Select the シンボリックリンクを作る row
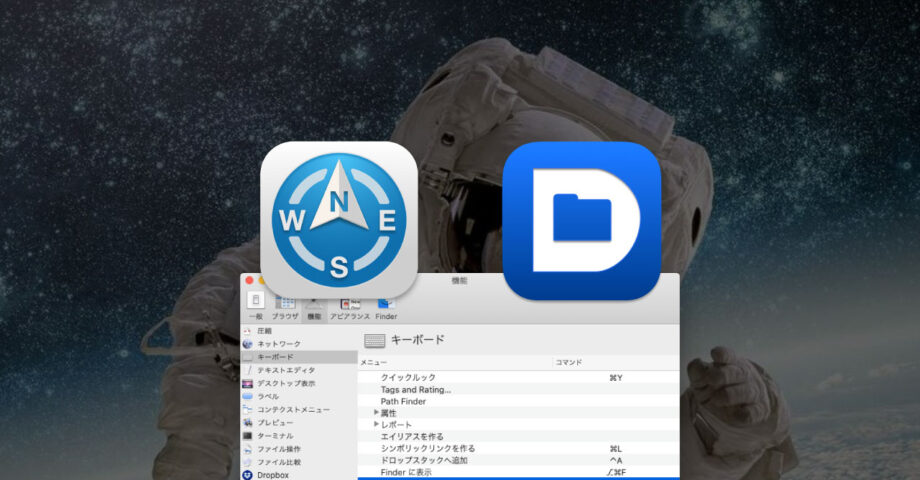 pos(518,448)
